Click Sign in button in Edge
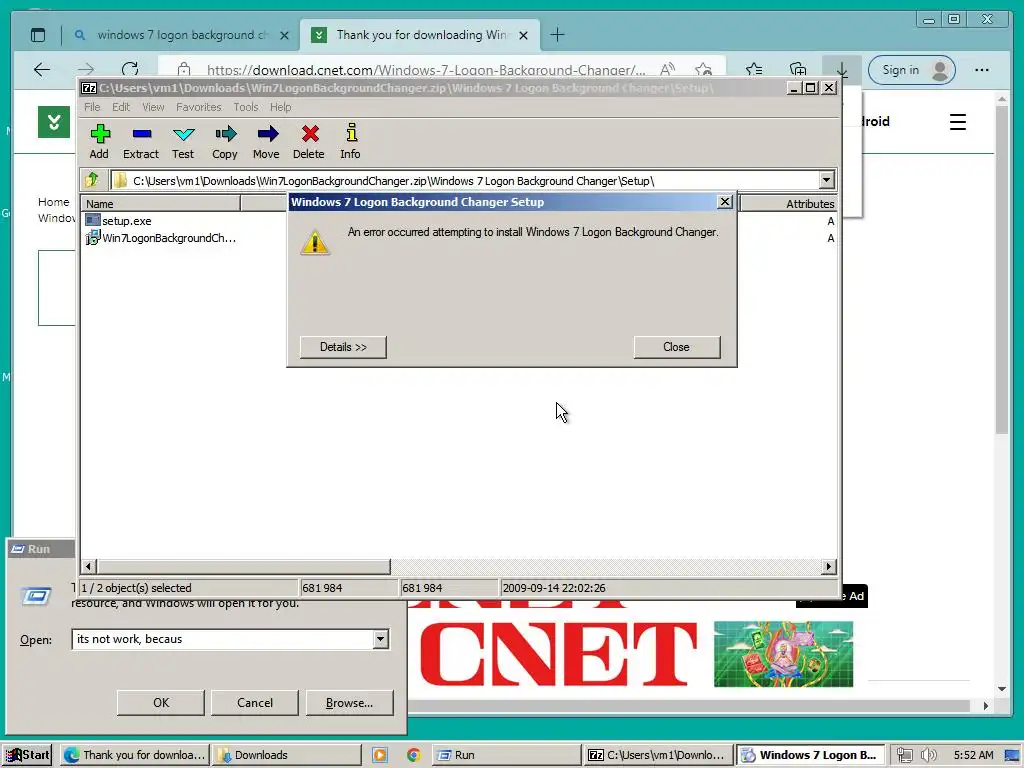Viewport: 1024px width, 768px height. [912, 70]
